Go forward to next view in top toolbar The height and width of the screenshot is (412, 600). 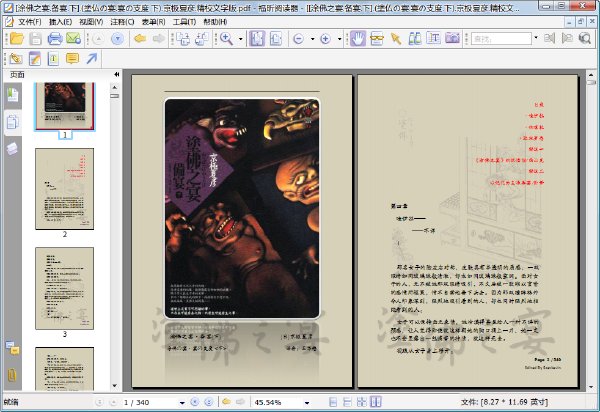click(x=159, y=39)
